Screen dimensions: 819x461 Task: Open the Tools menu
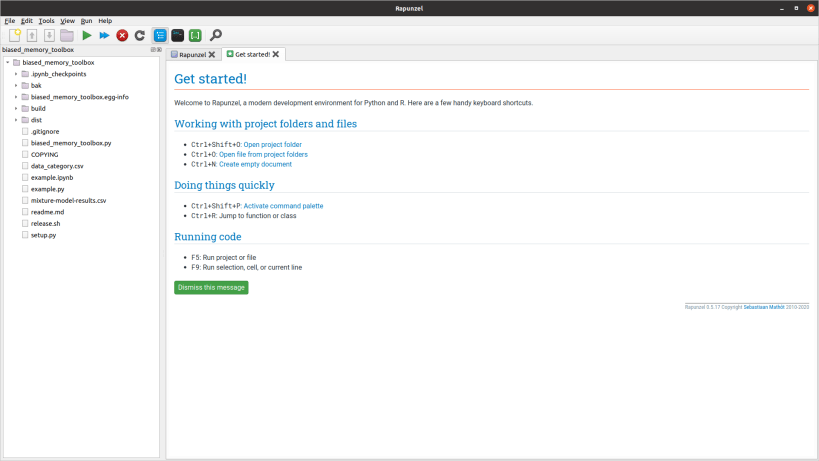46,21
